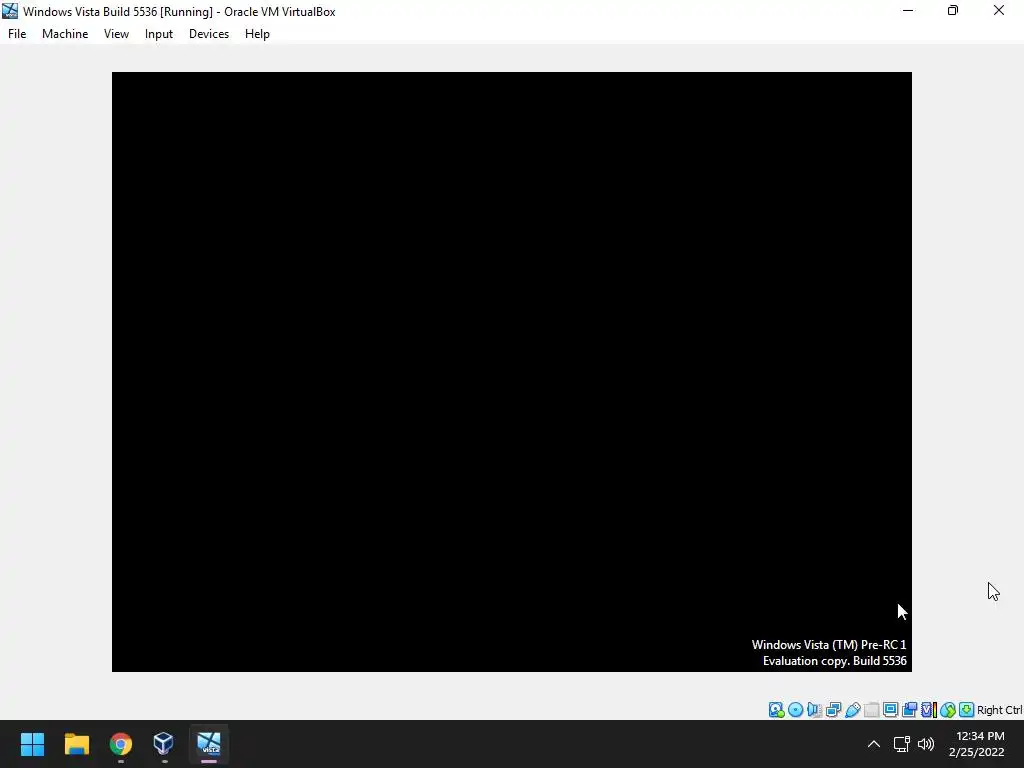Open the View menu
1024x768 pixels.
coord(116,34)
